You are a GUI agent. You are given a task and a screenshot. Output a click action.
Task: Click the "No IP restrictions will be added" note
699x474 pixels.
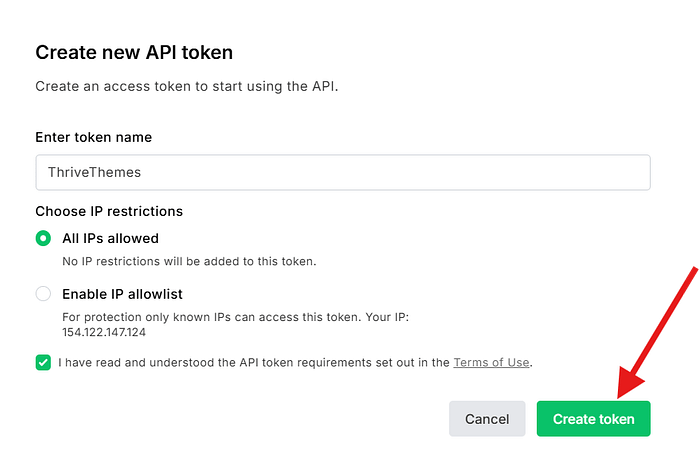pyautogui.click(x=189, y=261)
